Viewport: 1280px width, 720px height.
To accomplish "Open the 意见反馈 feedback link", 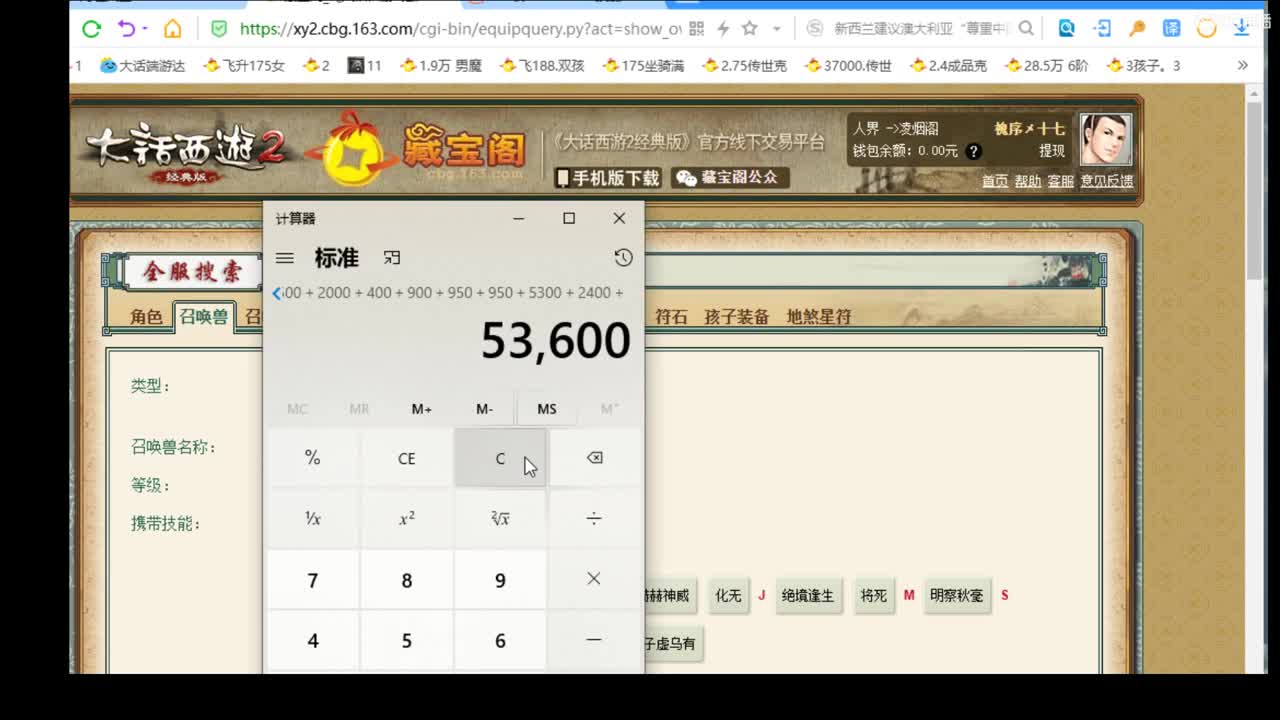I will click(x=1107, y=181).
